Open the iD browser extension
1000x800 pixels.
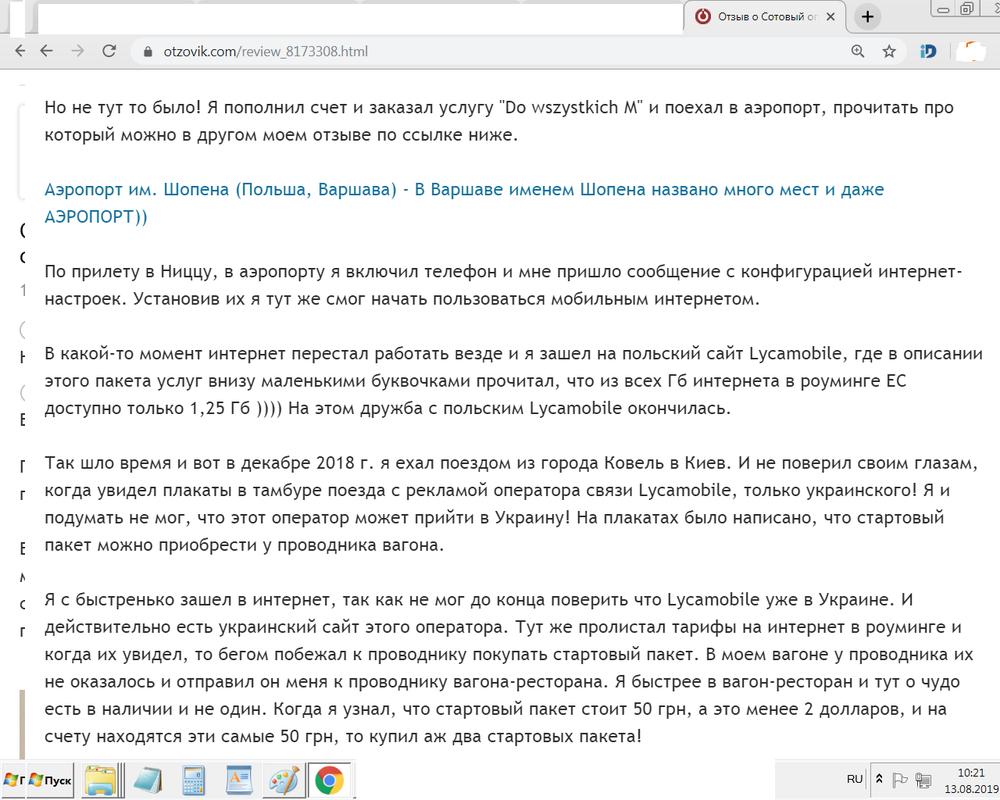(929, 51)
